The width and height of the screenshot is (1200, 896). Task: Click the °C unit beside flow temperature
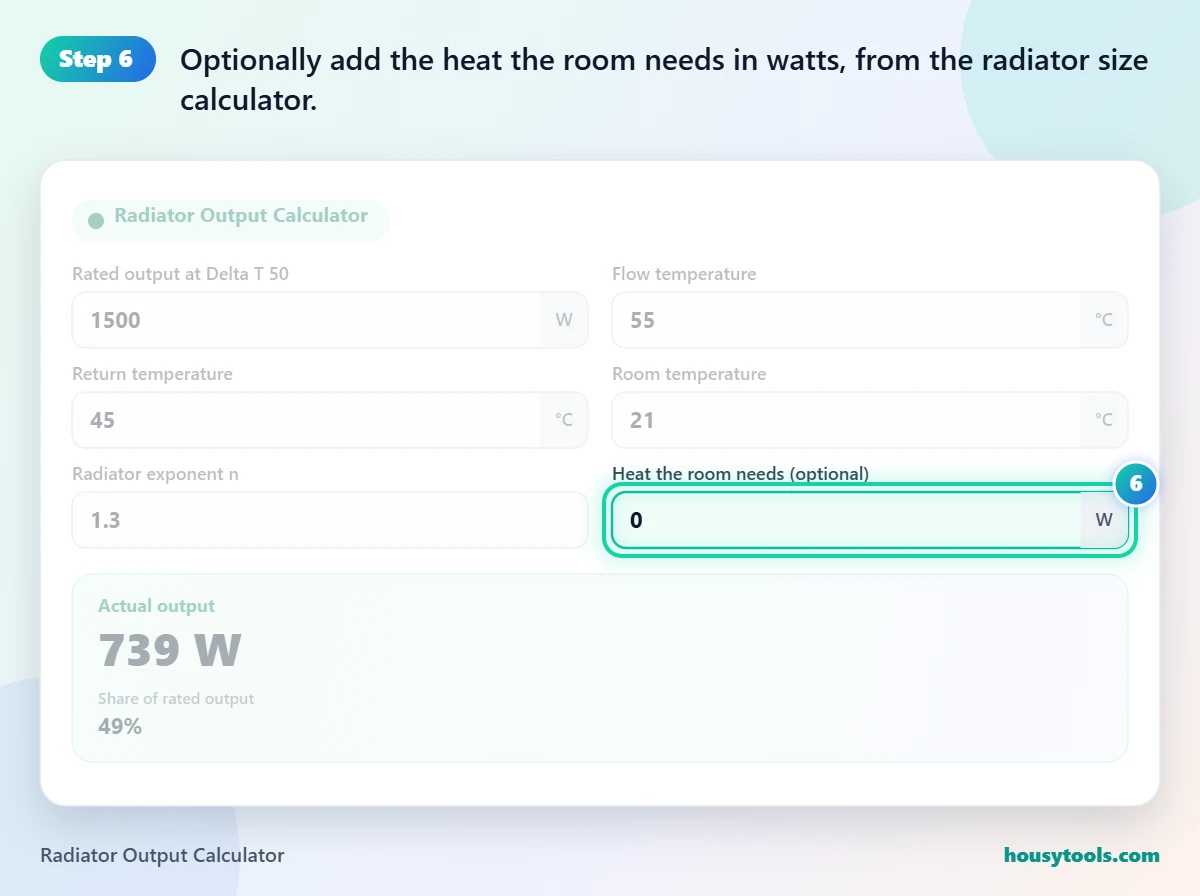1104,320
